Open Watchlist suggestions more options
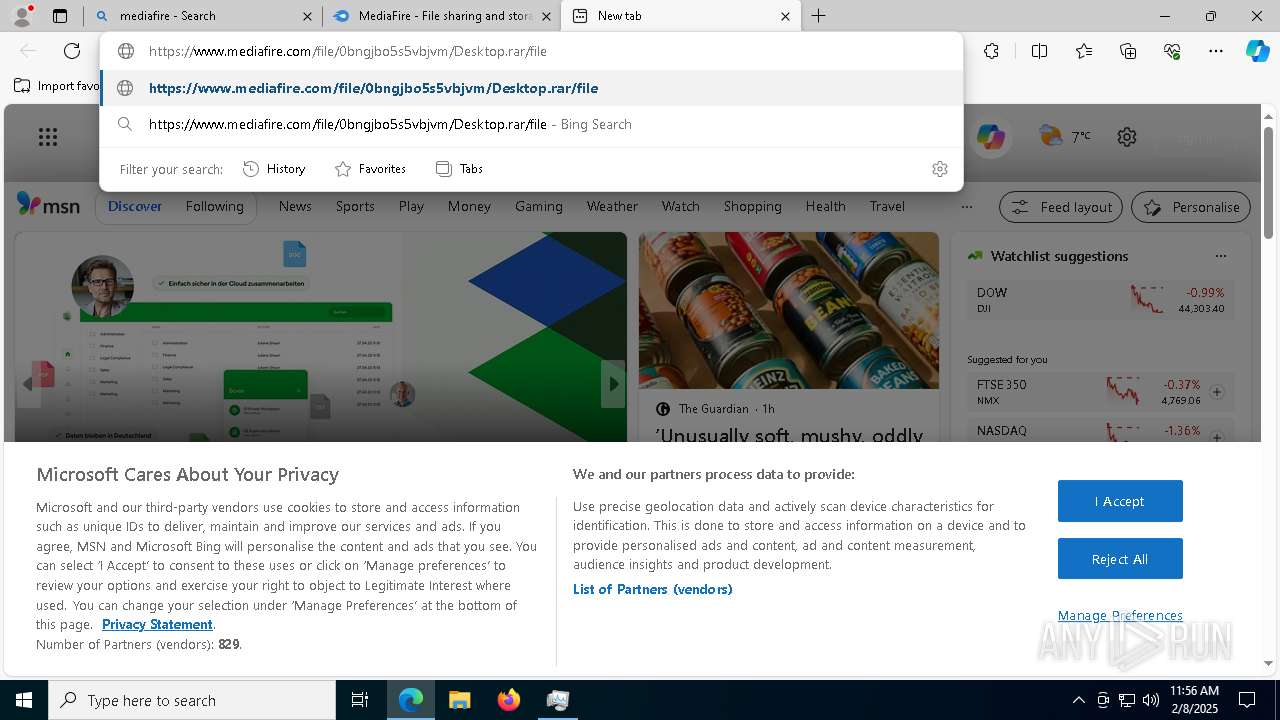1280x720 pixels. 1220,256
